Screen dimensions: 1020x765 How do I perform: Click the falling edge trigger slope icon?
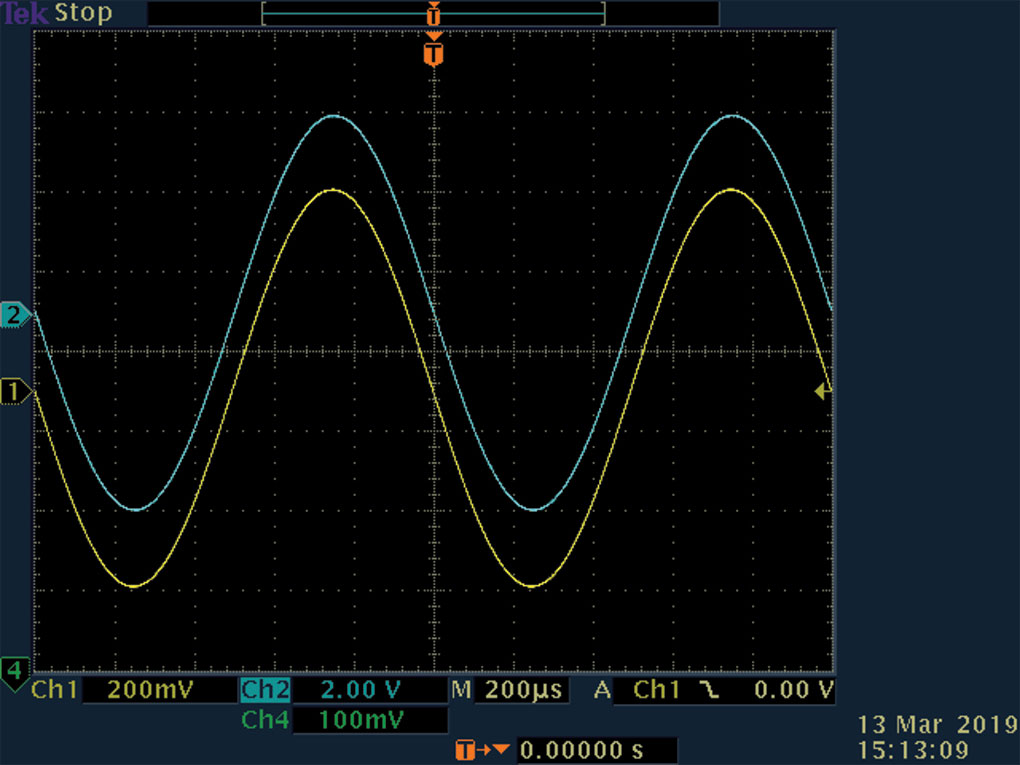tap(709, 690)
